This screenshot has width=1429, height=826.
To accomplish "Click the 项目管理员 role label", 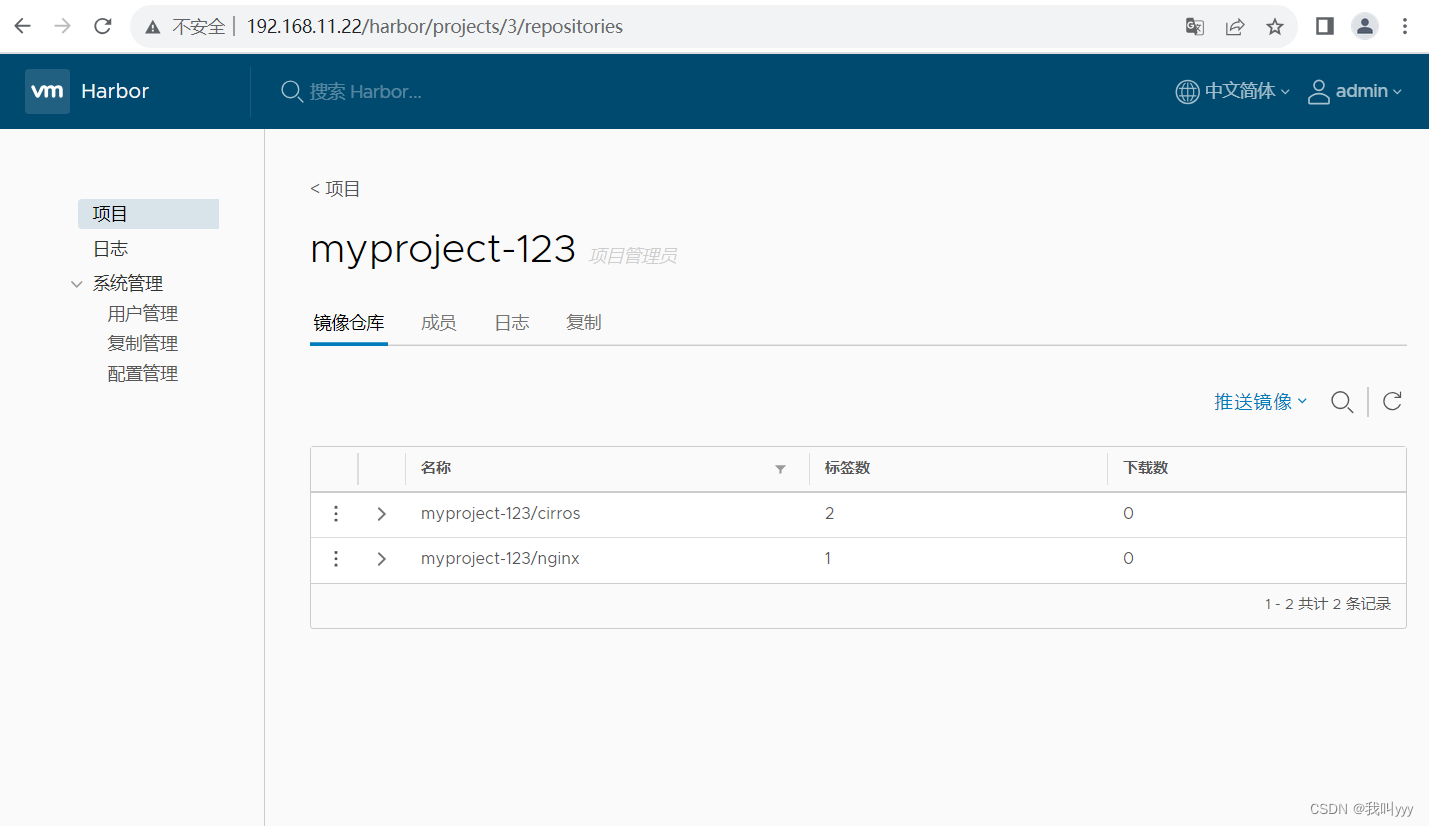I will 632,256.
